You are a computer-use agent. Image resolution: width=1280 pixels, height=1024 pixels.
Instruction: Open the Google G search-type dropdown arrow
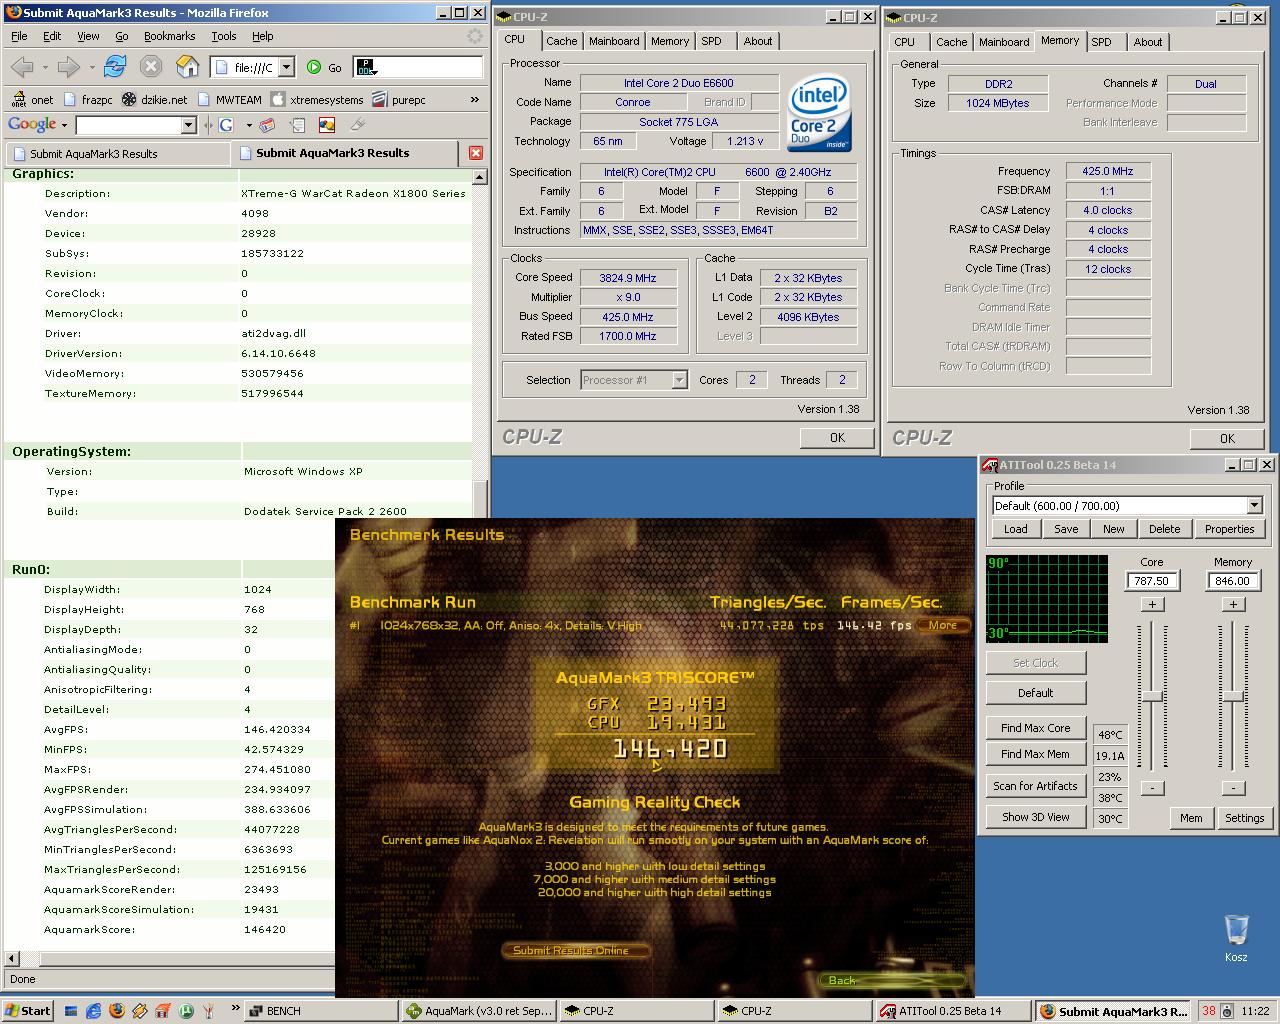point(248,125)
